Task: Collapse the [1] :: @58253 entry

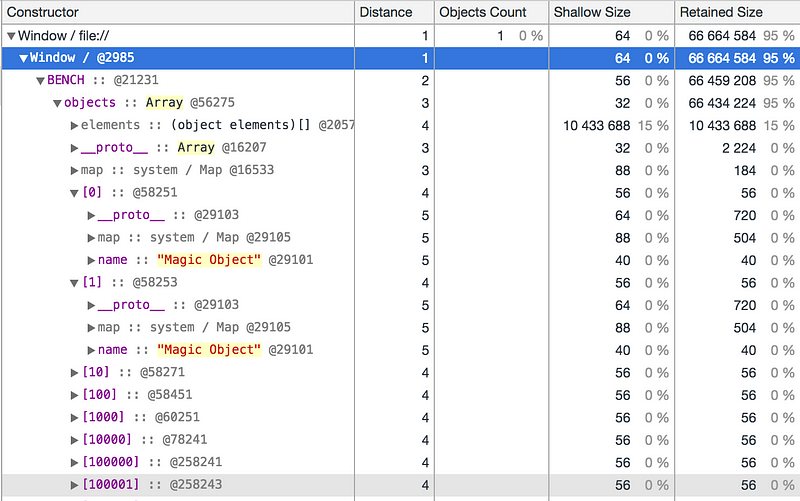Action: point(74,283)
